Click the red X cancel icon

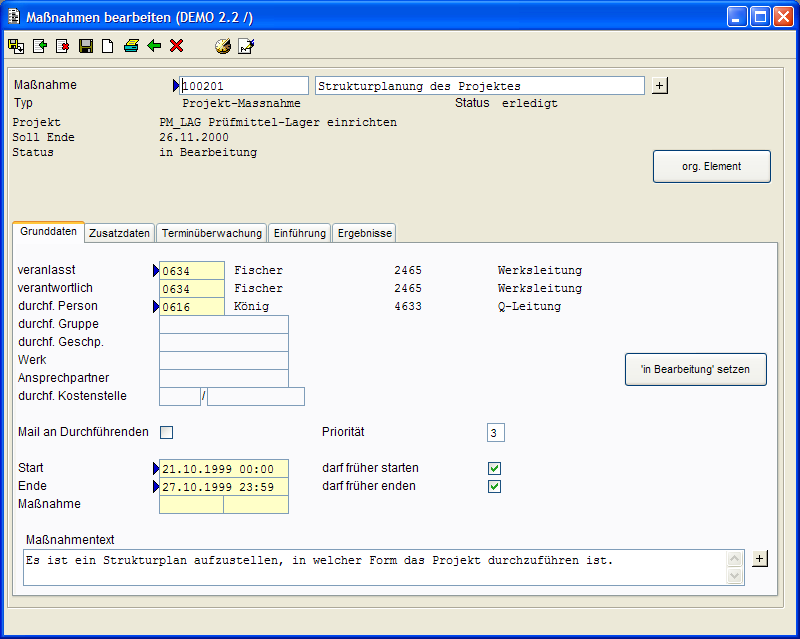point(177,46)
